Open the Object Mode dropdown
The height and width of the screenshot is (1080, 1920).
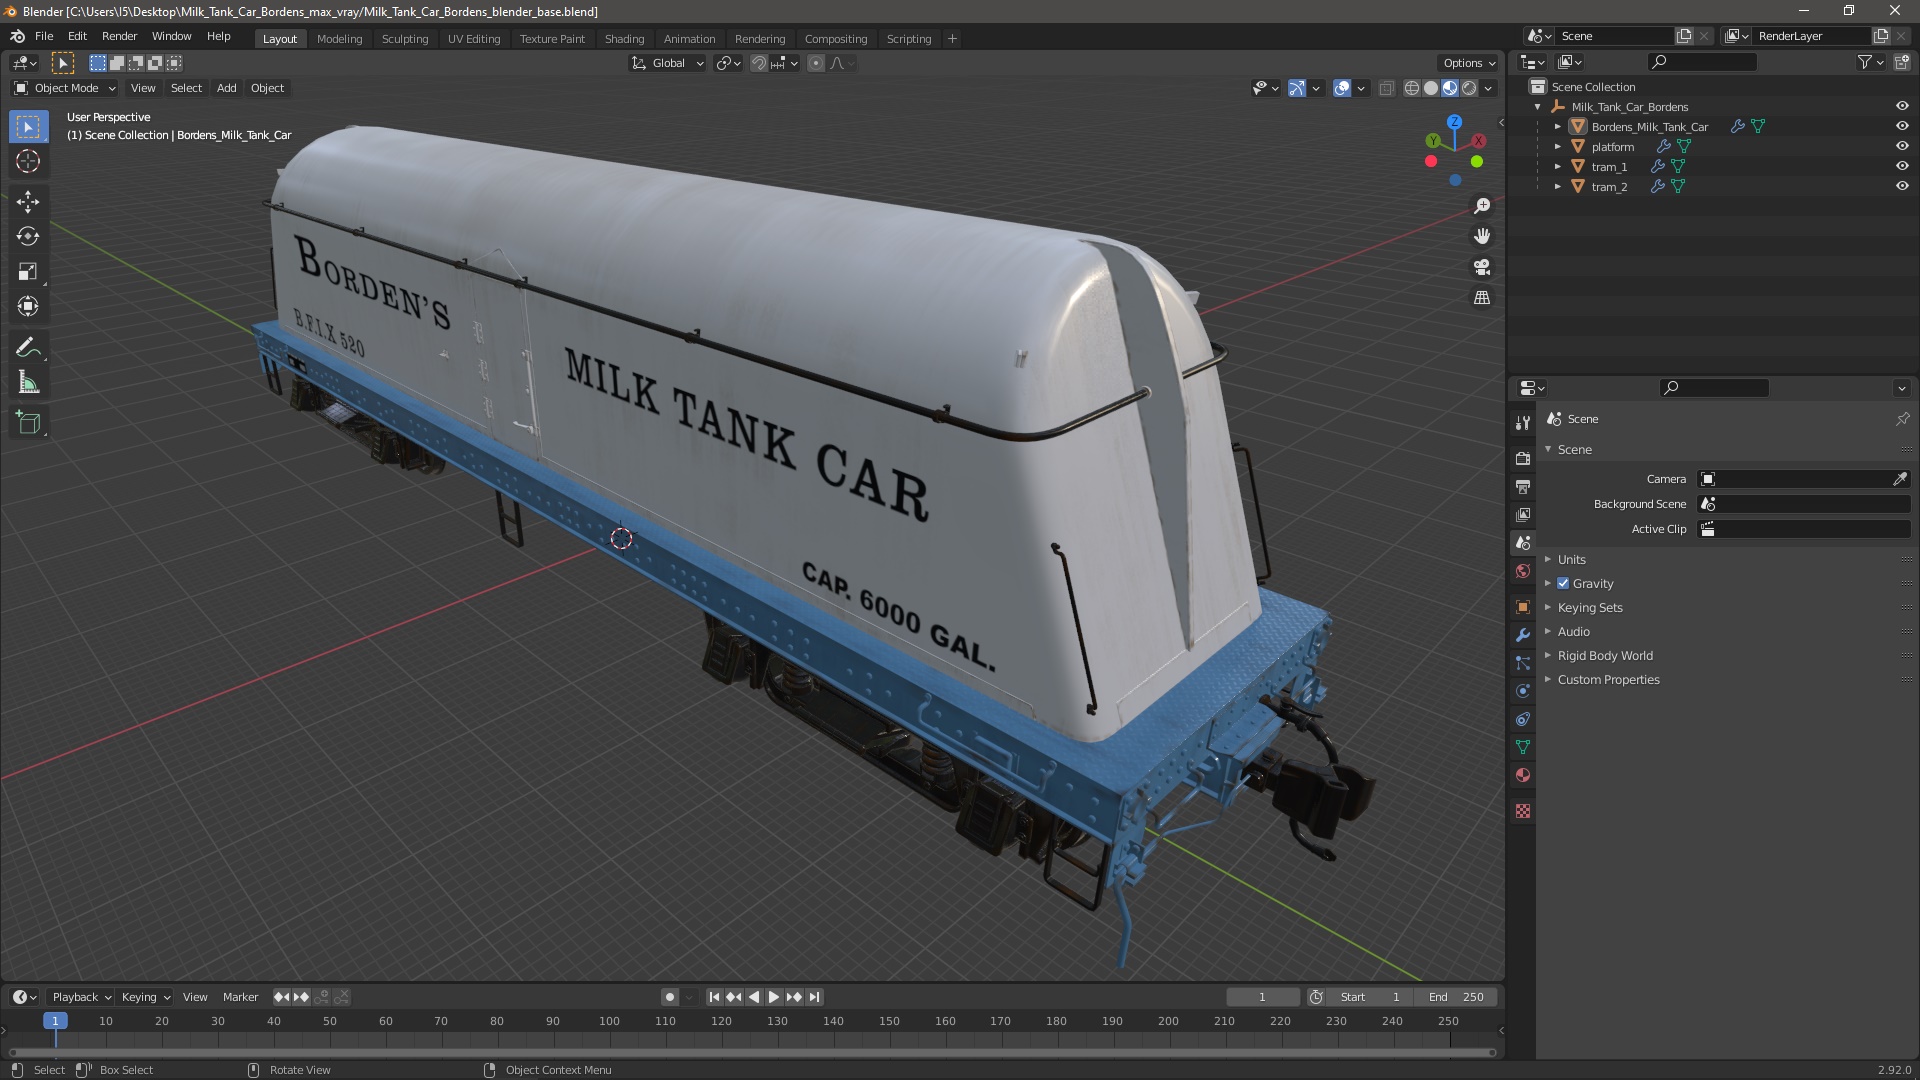coord(64,88)
